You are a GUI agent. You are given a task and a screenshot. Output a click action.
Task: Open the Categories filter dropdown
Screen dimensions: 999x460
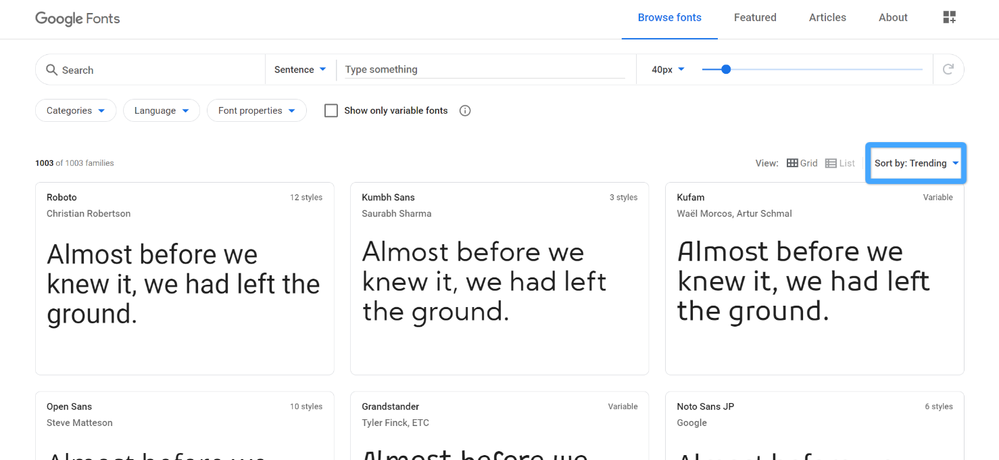point(76,111)
